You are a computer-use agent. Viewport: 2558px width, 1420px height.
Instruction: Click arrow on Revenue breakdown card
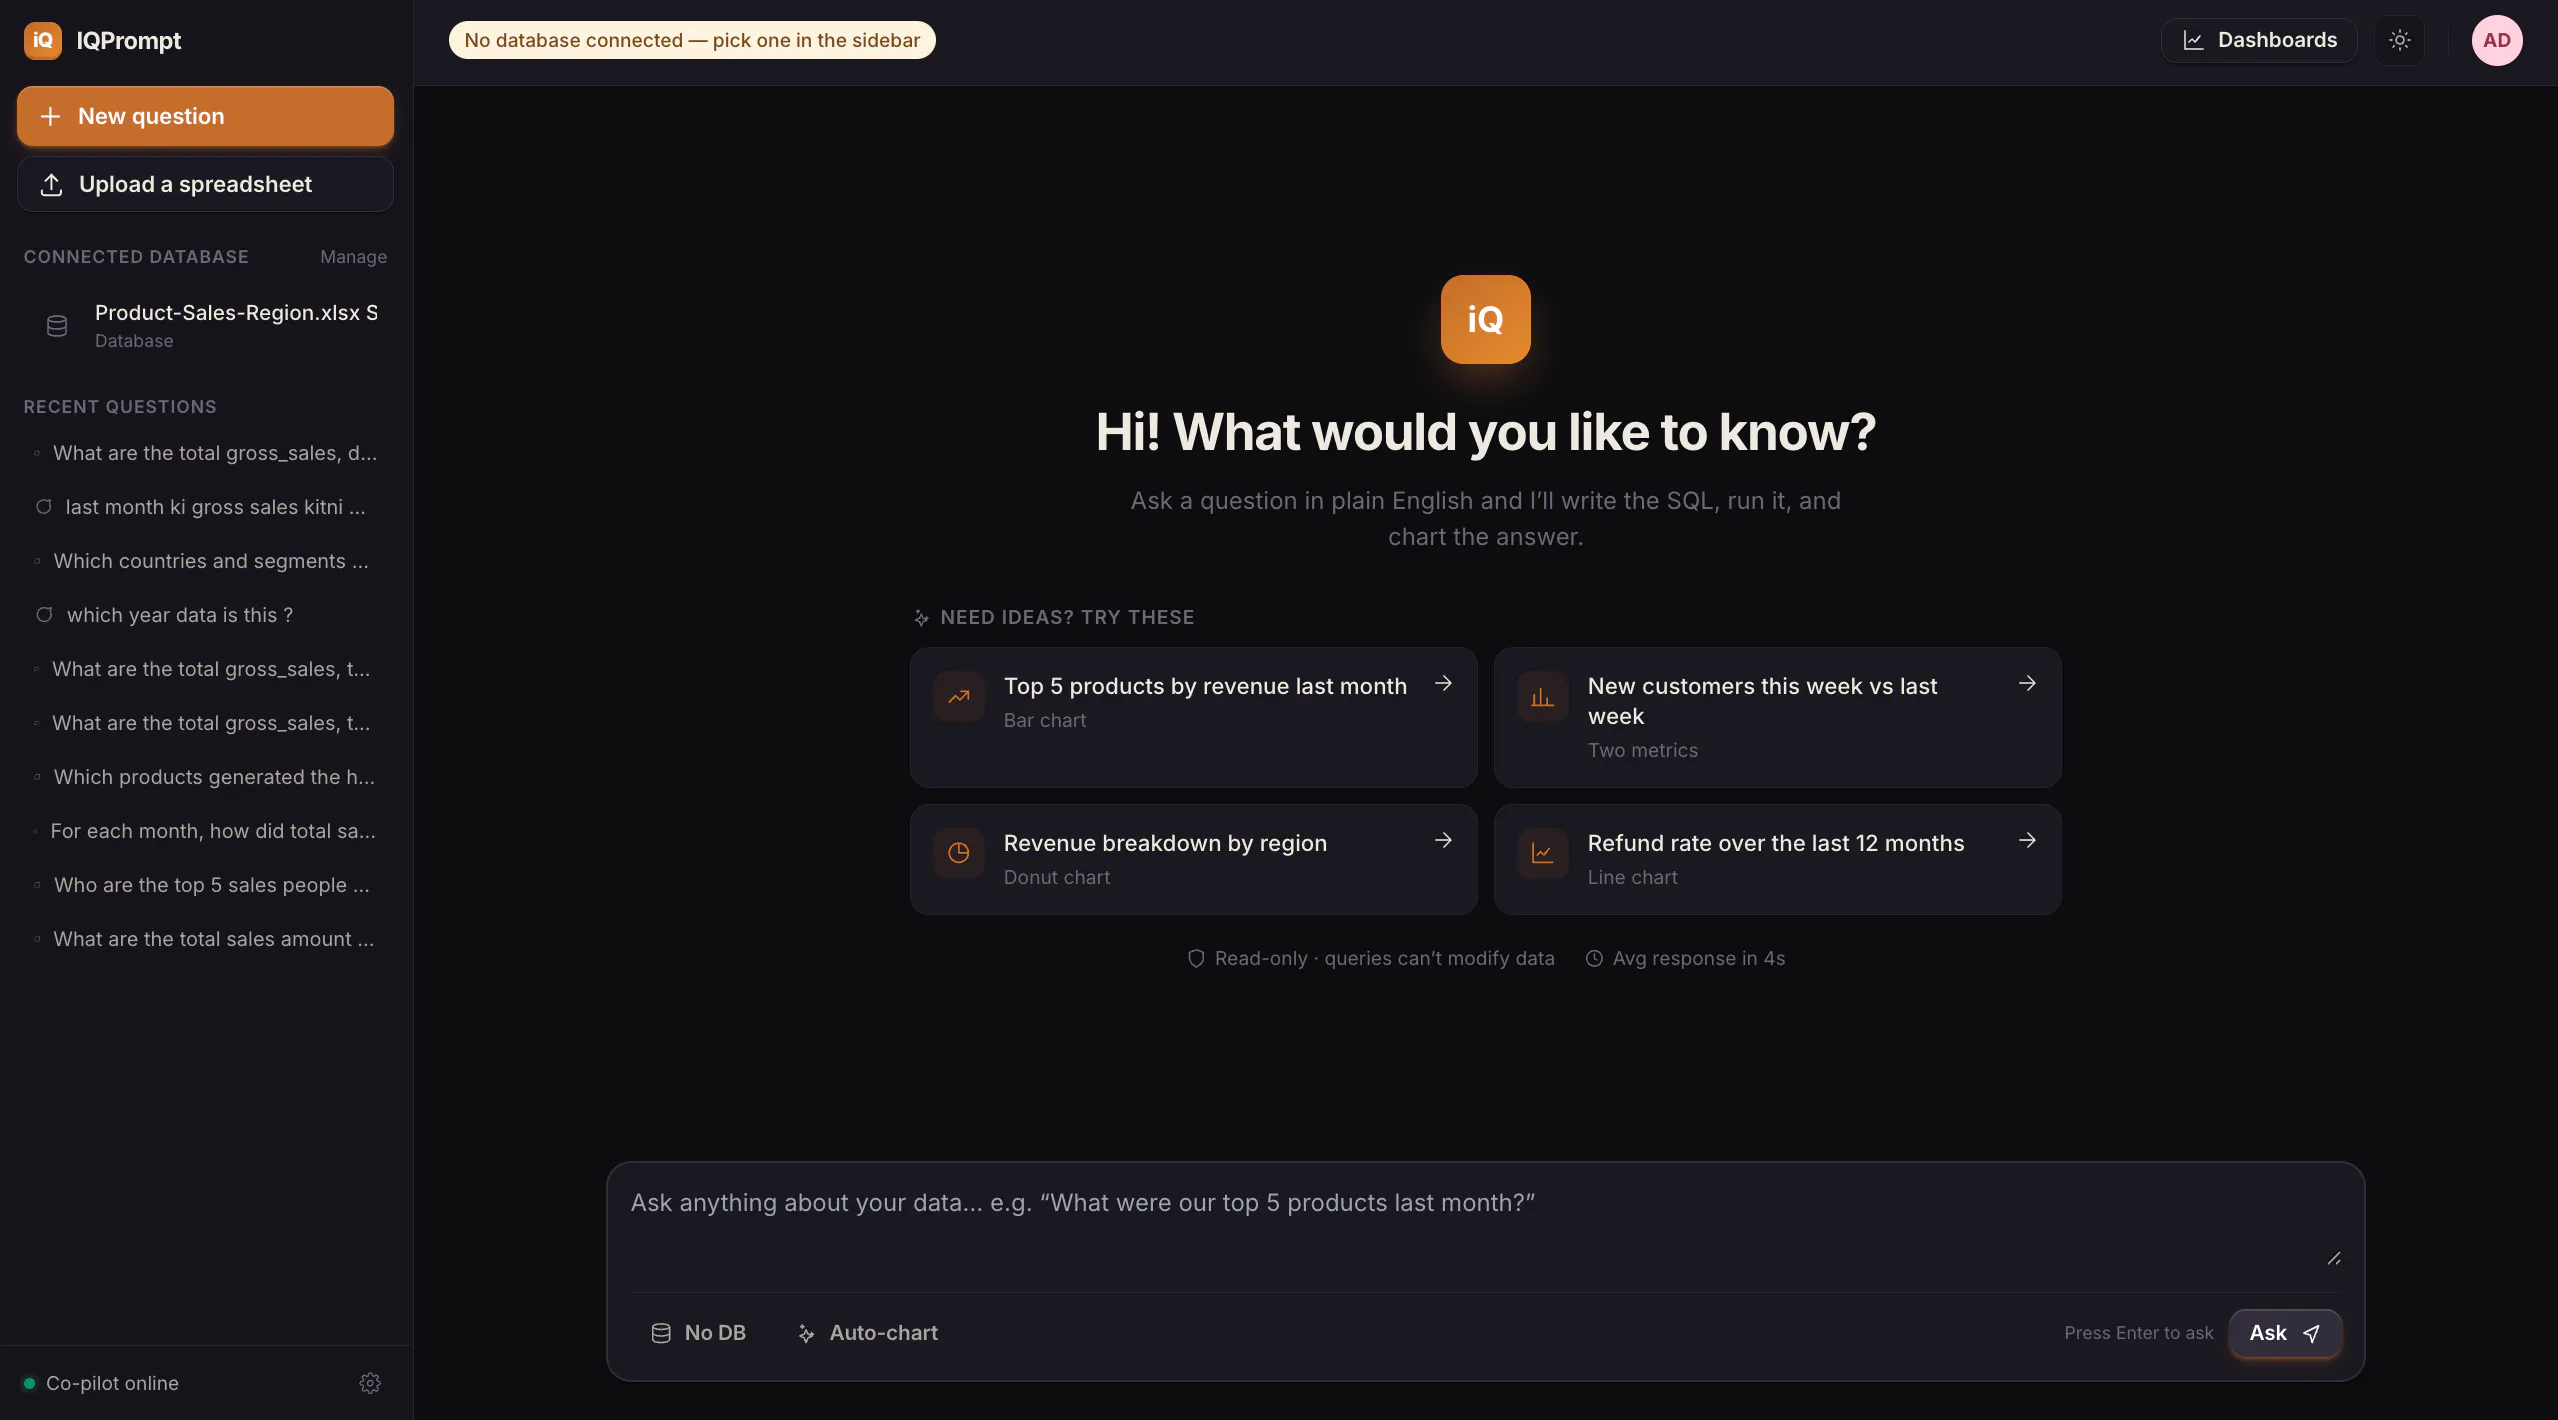coord(1443,841)
